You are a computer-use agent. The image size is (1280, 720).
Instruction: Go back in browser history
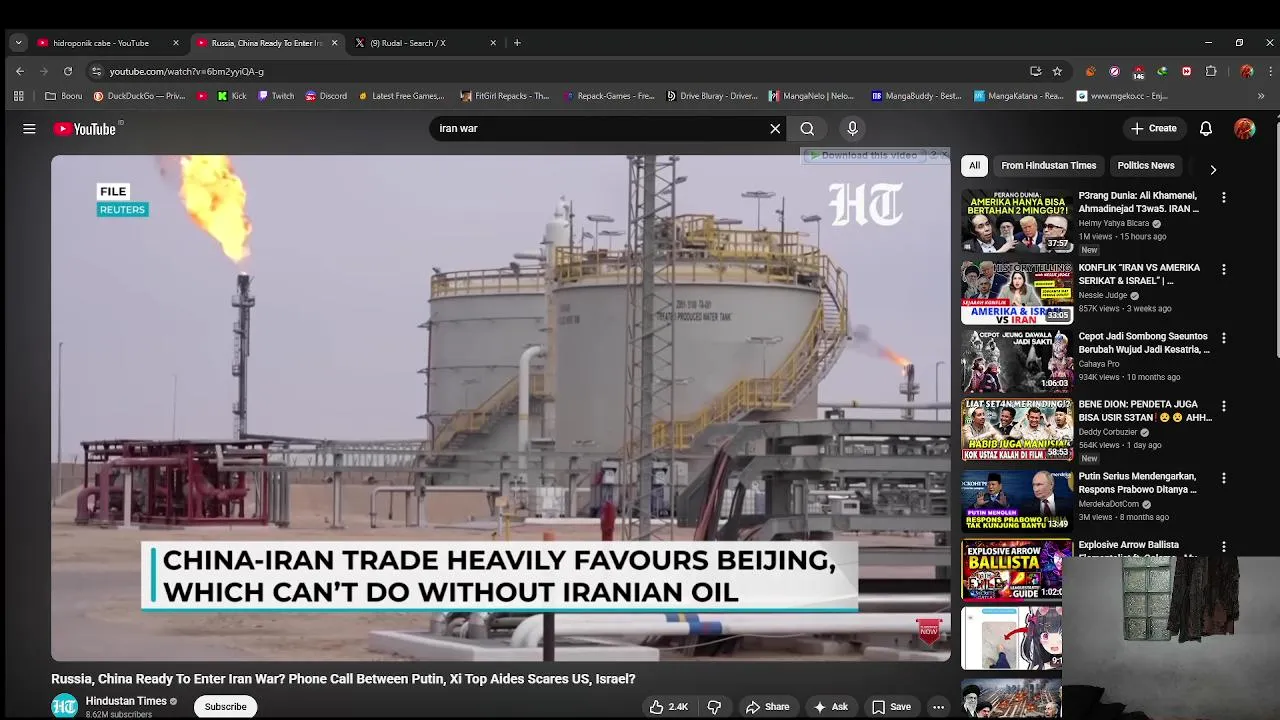pyautogui.click(x=20, y=71)
